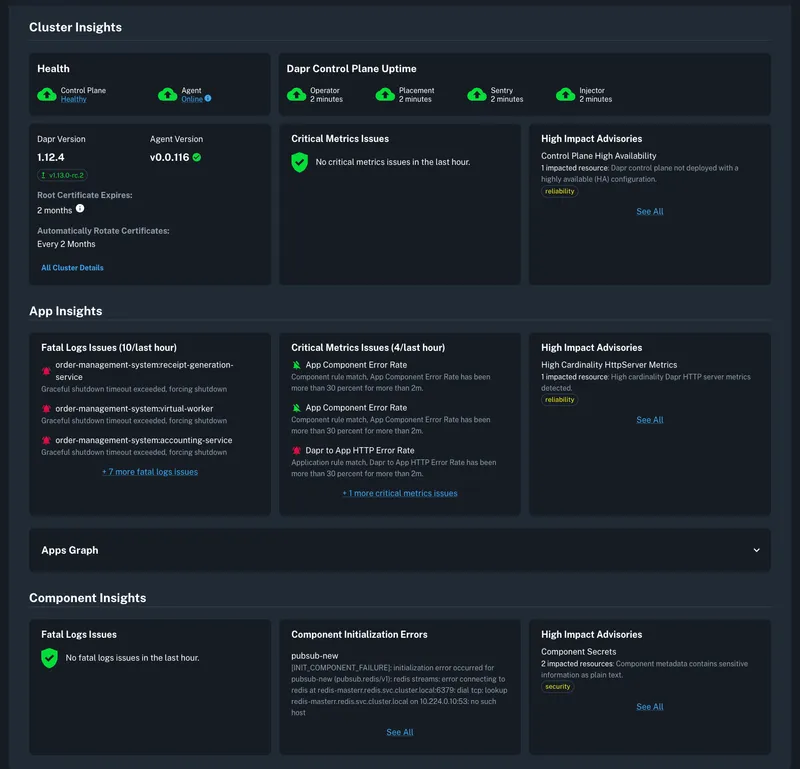
Task: Click the Control Plane cloud status icon
Action: (x=47, y=95)
